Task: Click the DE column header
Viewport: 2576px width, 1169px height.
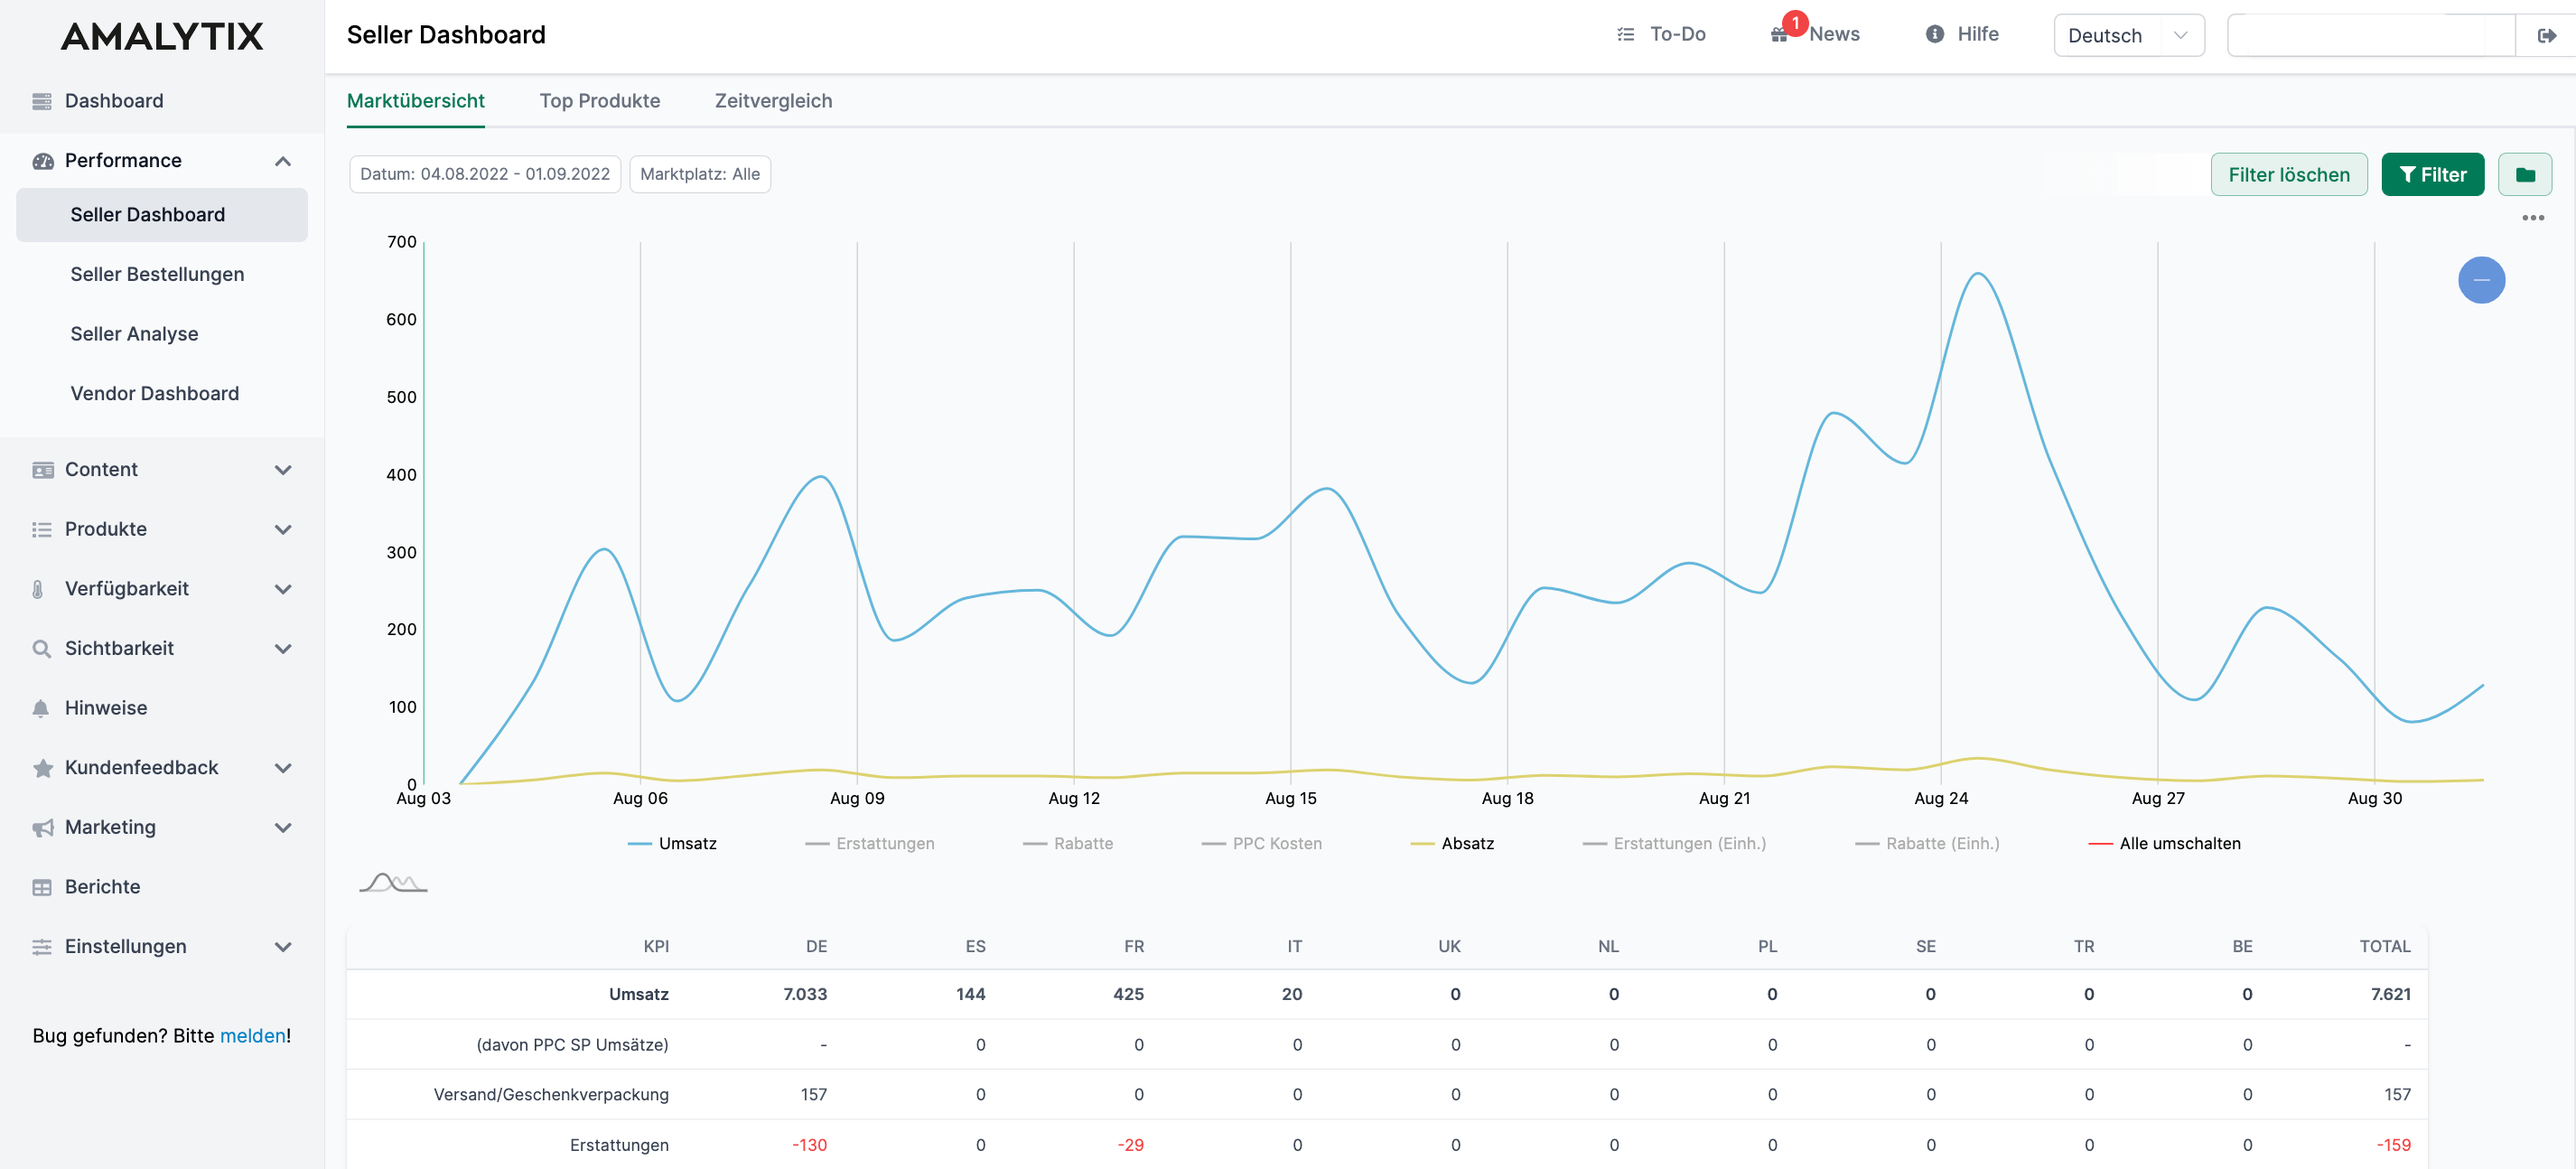Action: pos(816,946)
